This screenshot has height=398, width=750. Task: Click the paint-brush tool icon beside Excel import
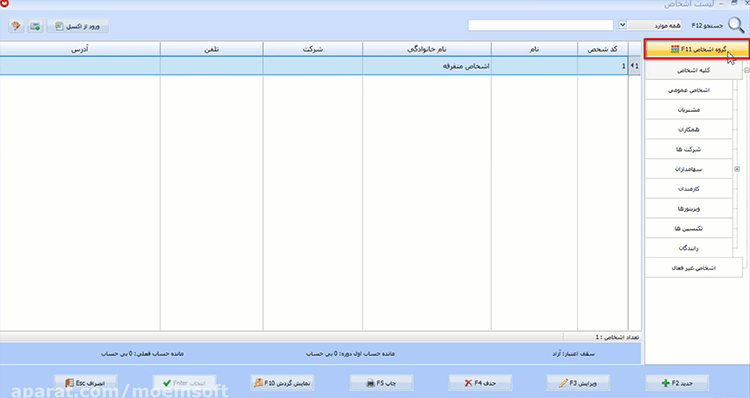17,26
